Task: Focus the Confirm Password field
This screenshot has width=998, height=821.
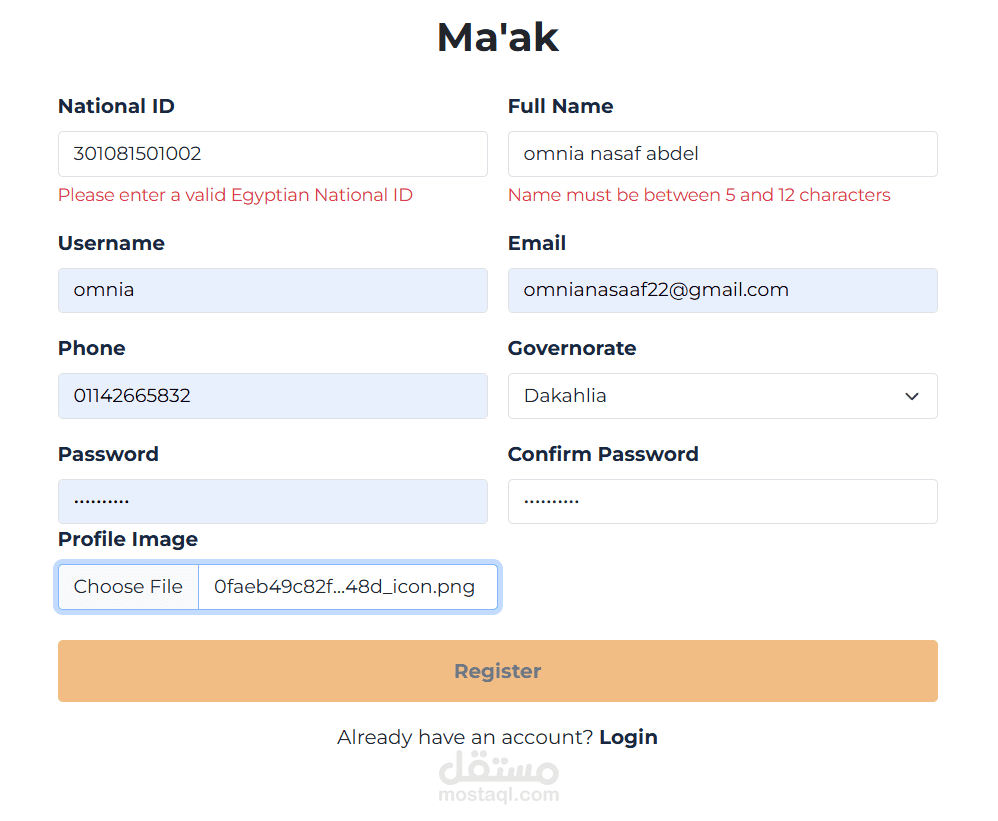Action: click(x=722, y=502)
